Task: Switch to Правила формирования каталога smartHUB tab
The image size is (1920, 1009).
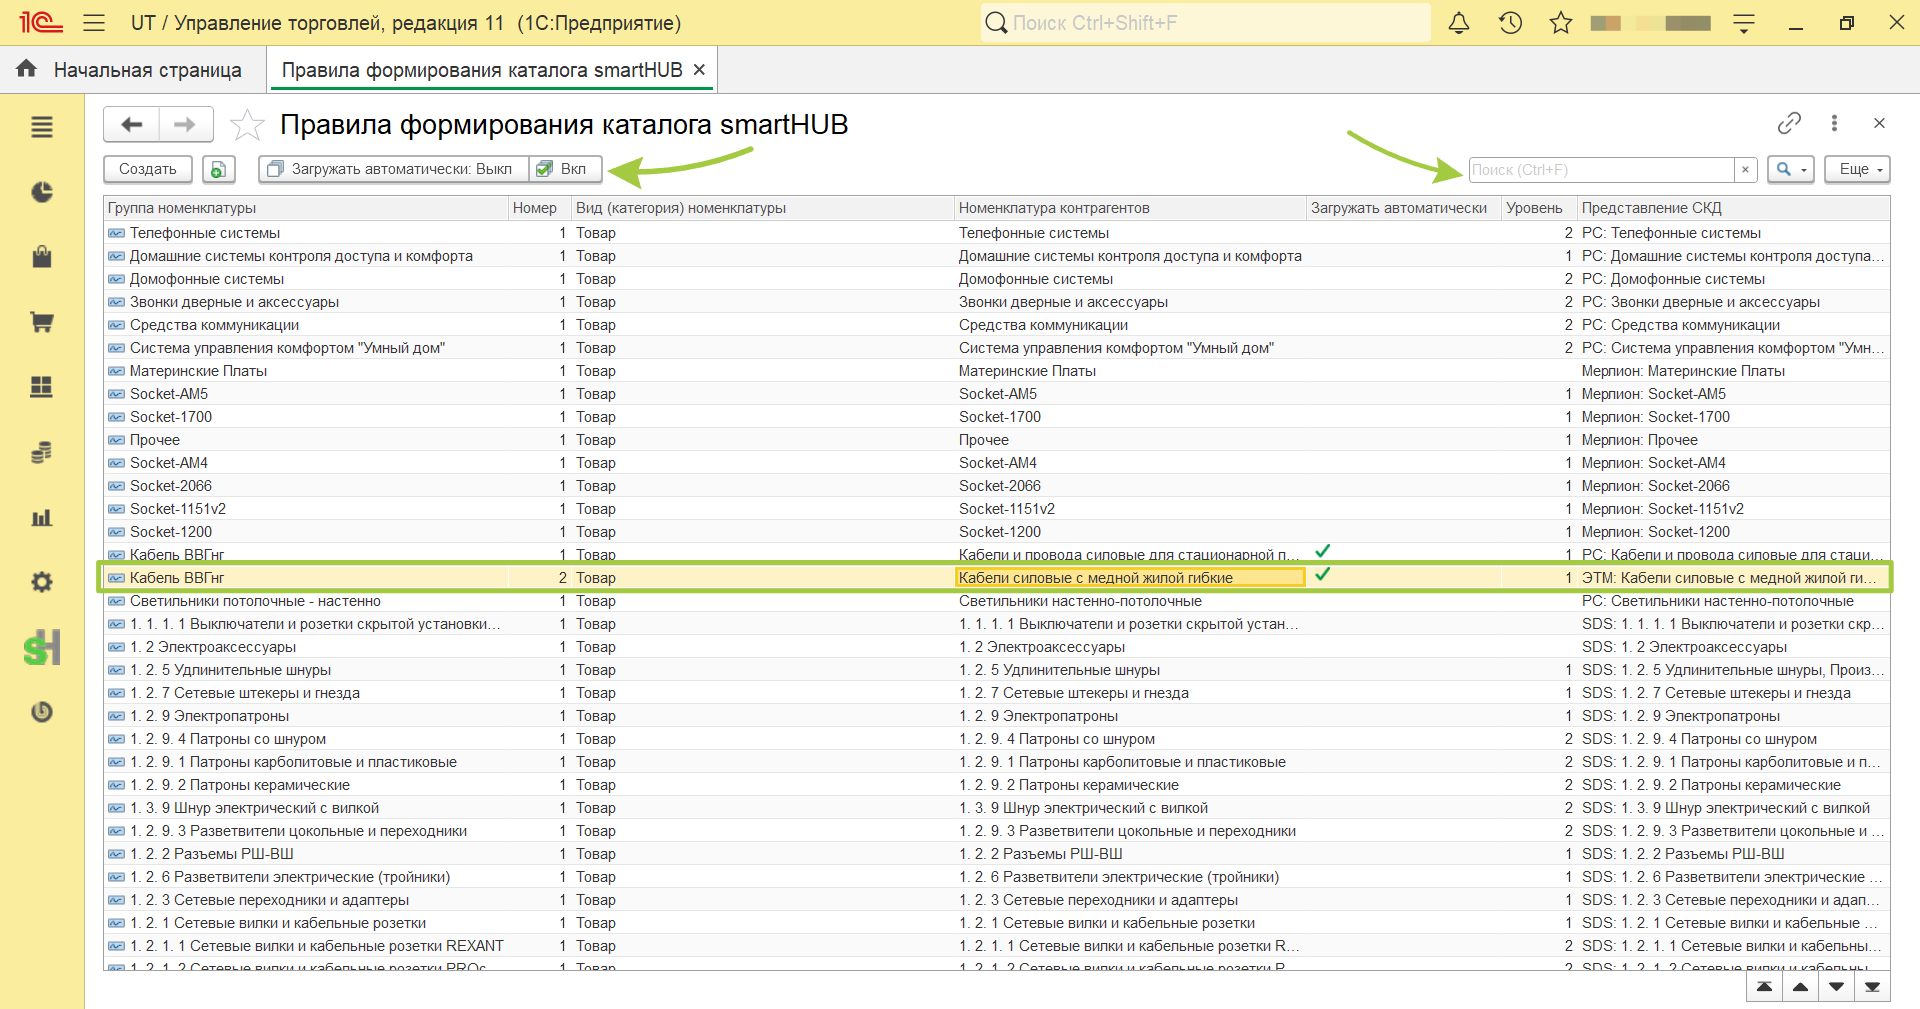Action: pos(482,70)
